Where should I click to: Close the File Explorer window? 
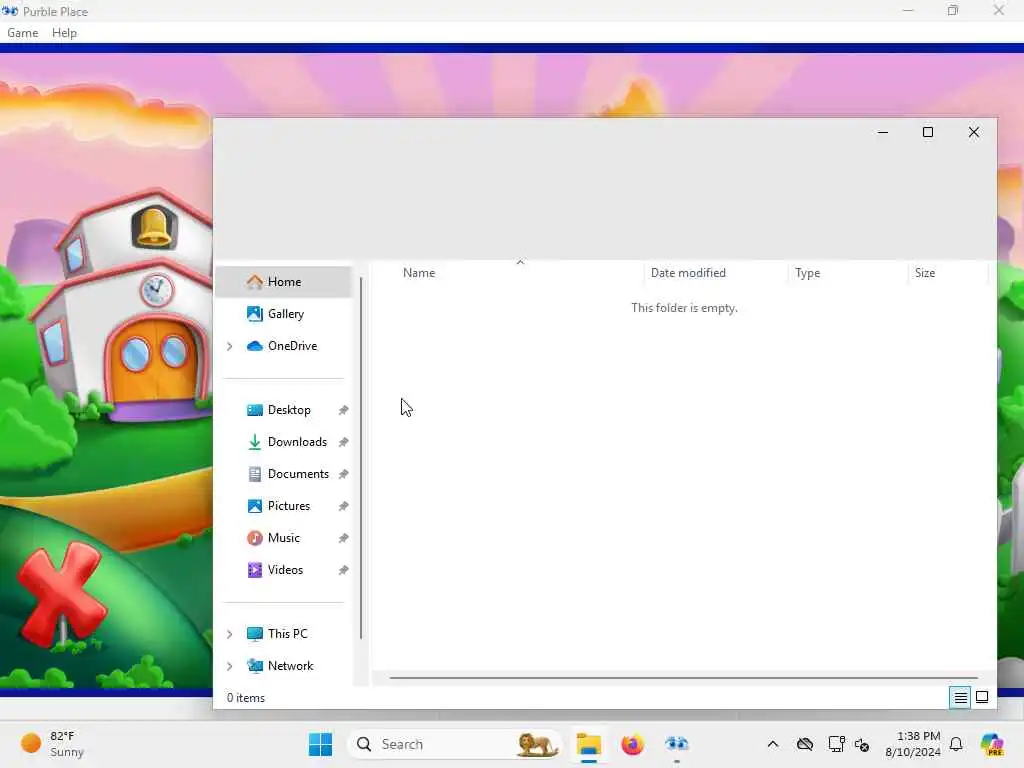973,132
